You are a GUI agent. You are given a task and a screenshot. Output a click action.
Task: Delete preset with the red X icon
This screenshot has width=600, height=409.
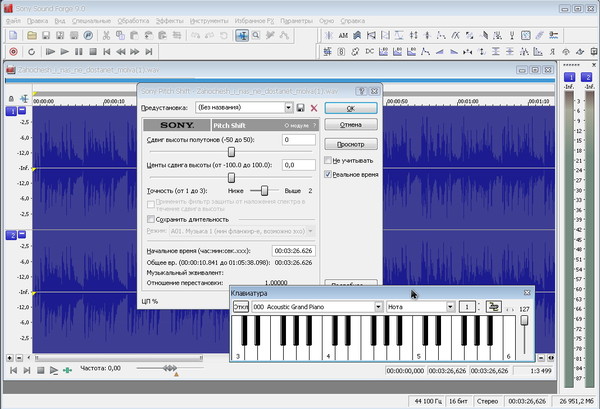[314, 108]
